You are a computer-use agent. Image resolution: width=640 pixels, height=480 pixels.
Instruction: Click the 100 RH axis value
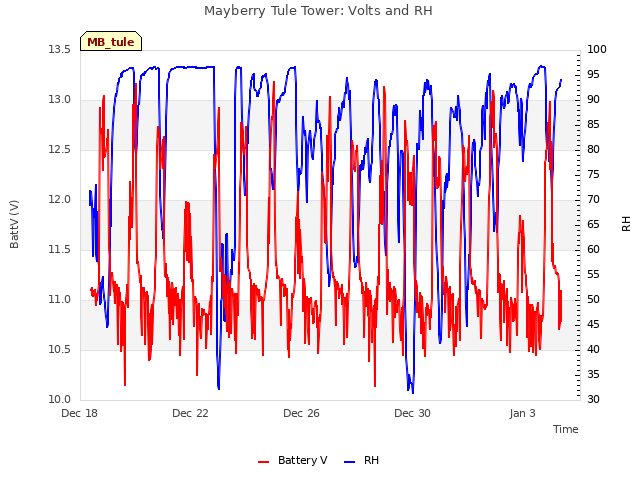(x=597, y=49)
